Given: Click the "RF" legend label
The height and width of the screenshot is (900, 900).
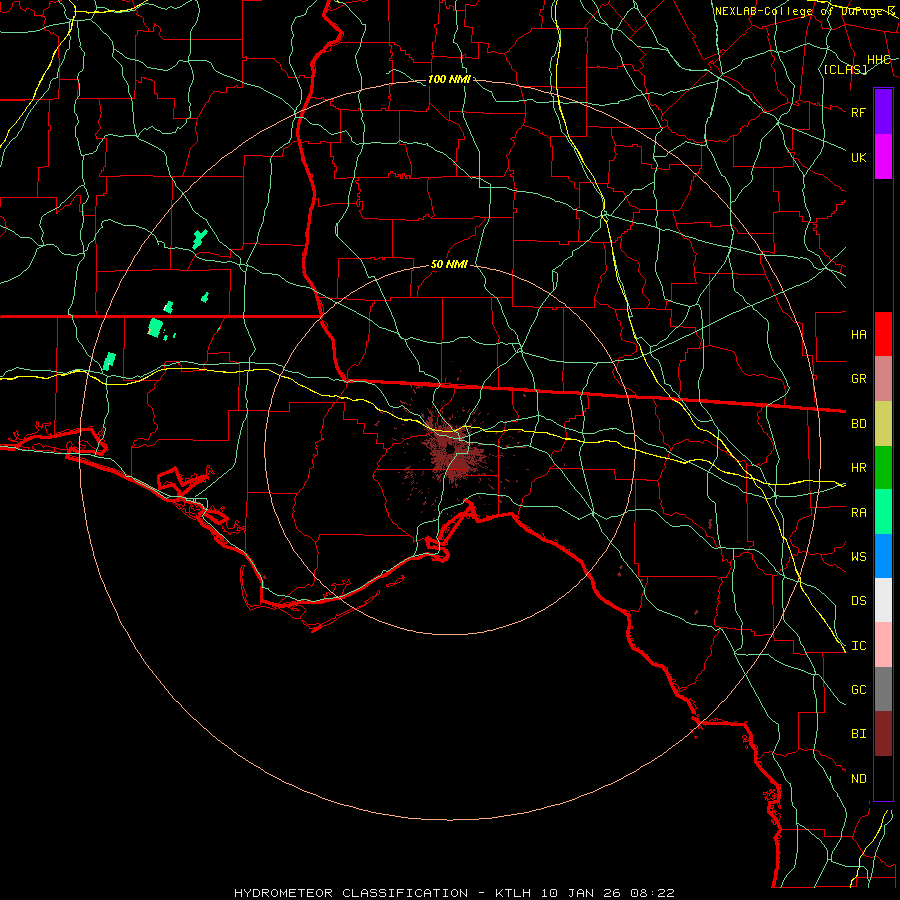Looking at the screenshot, I should click(859, 112).
